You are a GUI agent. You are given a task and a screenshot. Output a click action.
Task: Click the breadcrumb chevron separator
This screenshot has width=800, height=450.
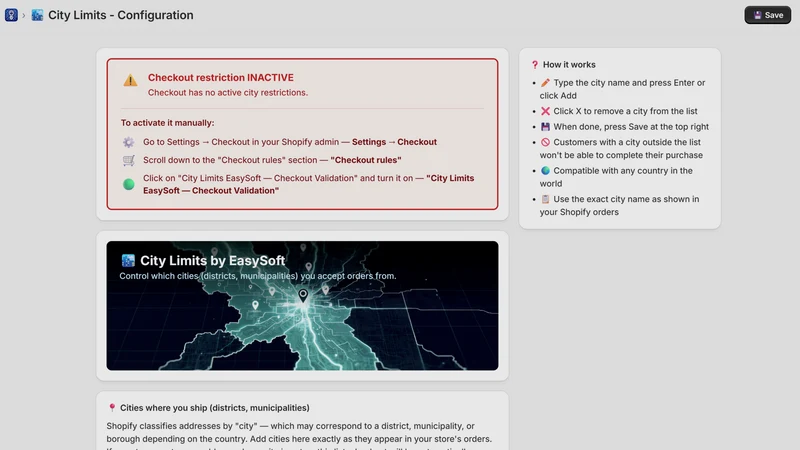[x=23, y=16]
